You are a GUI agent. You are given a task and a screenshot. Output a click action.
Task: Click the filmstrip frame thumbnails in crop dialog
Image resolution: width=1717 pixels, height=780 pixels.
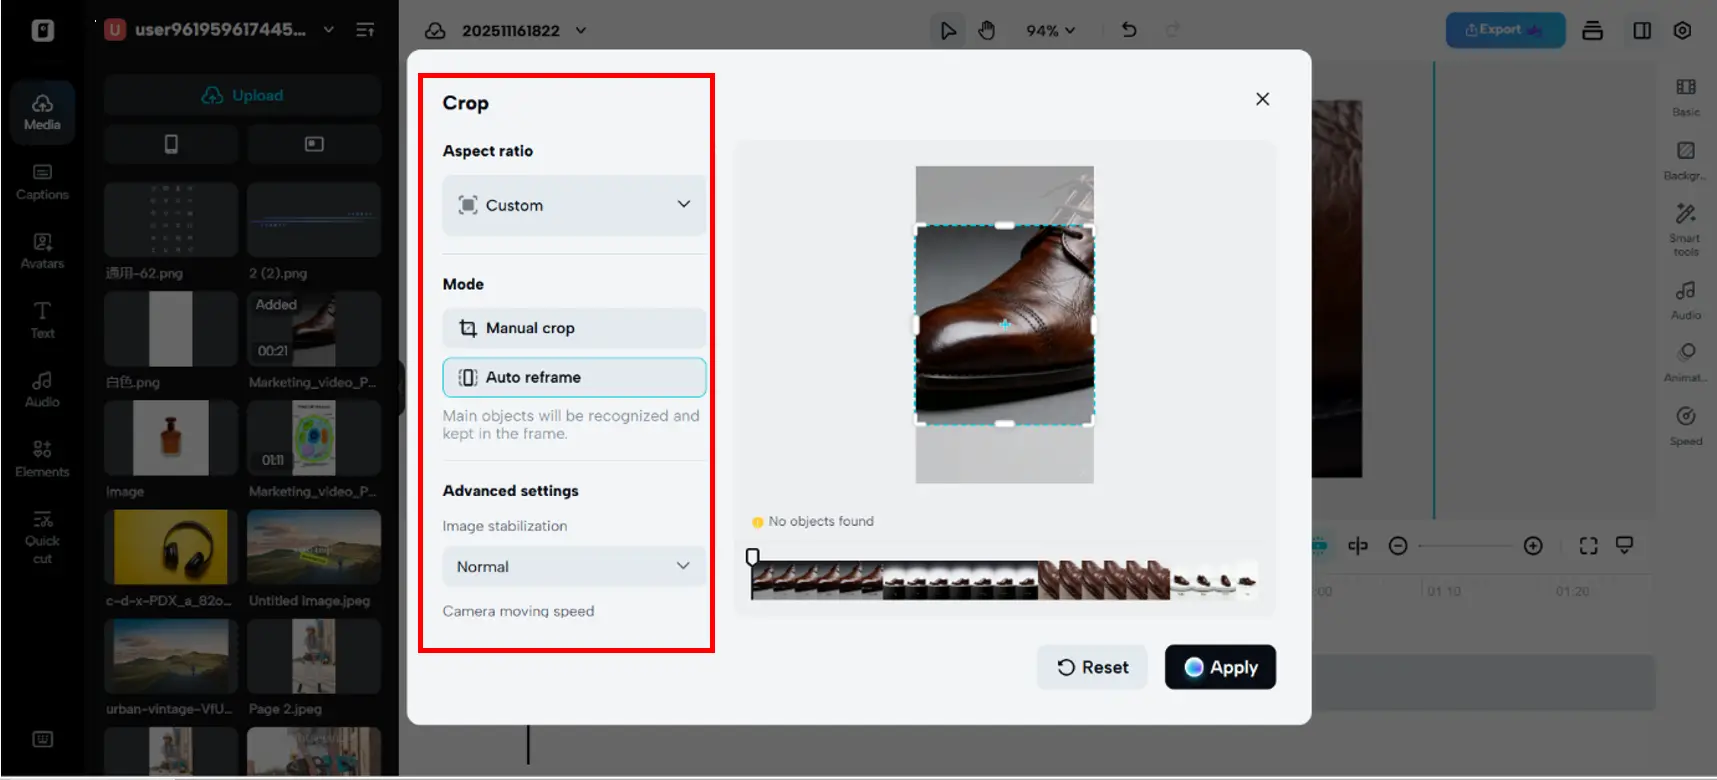point(1004,580)
